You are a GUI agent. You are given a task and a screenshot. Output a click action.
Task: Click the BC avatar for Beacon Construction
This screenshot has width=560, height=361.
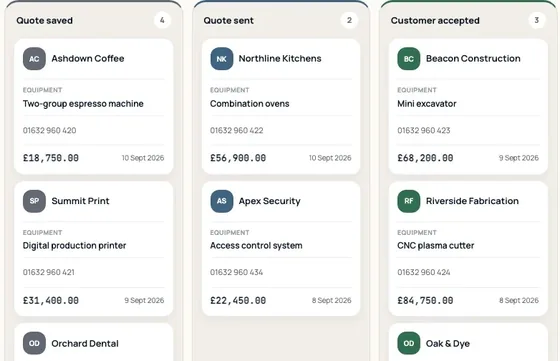(x=409, y=59)
